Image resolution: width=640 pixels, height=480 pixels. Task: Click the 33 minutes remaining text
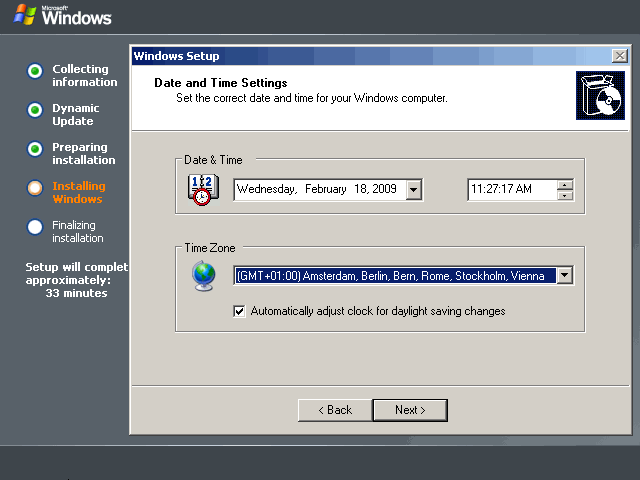[76, 293]
